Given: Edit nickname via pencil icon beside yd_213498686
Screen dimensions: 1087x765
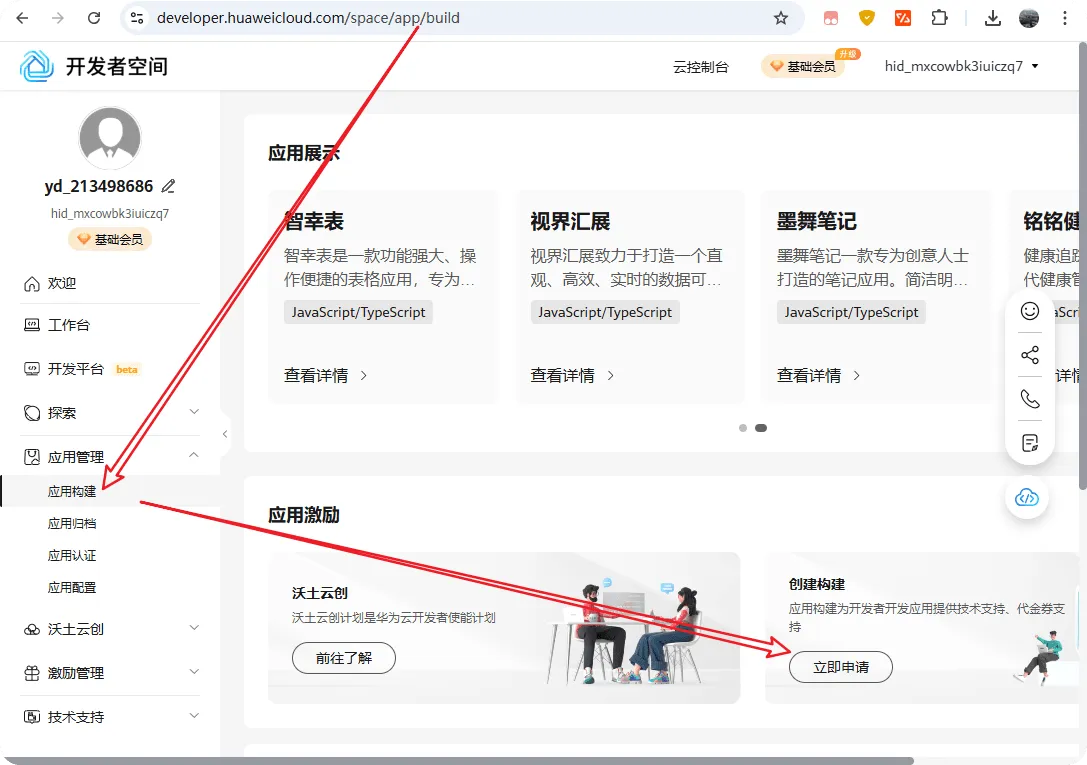Looking at the screenshot, I should point(168,186).
